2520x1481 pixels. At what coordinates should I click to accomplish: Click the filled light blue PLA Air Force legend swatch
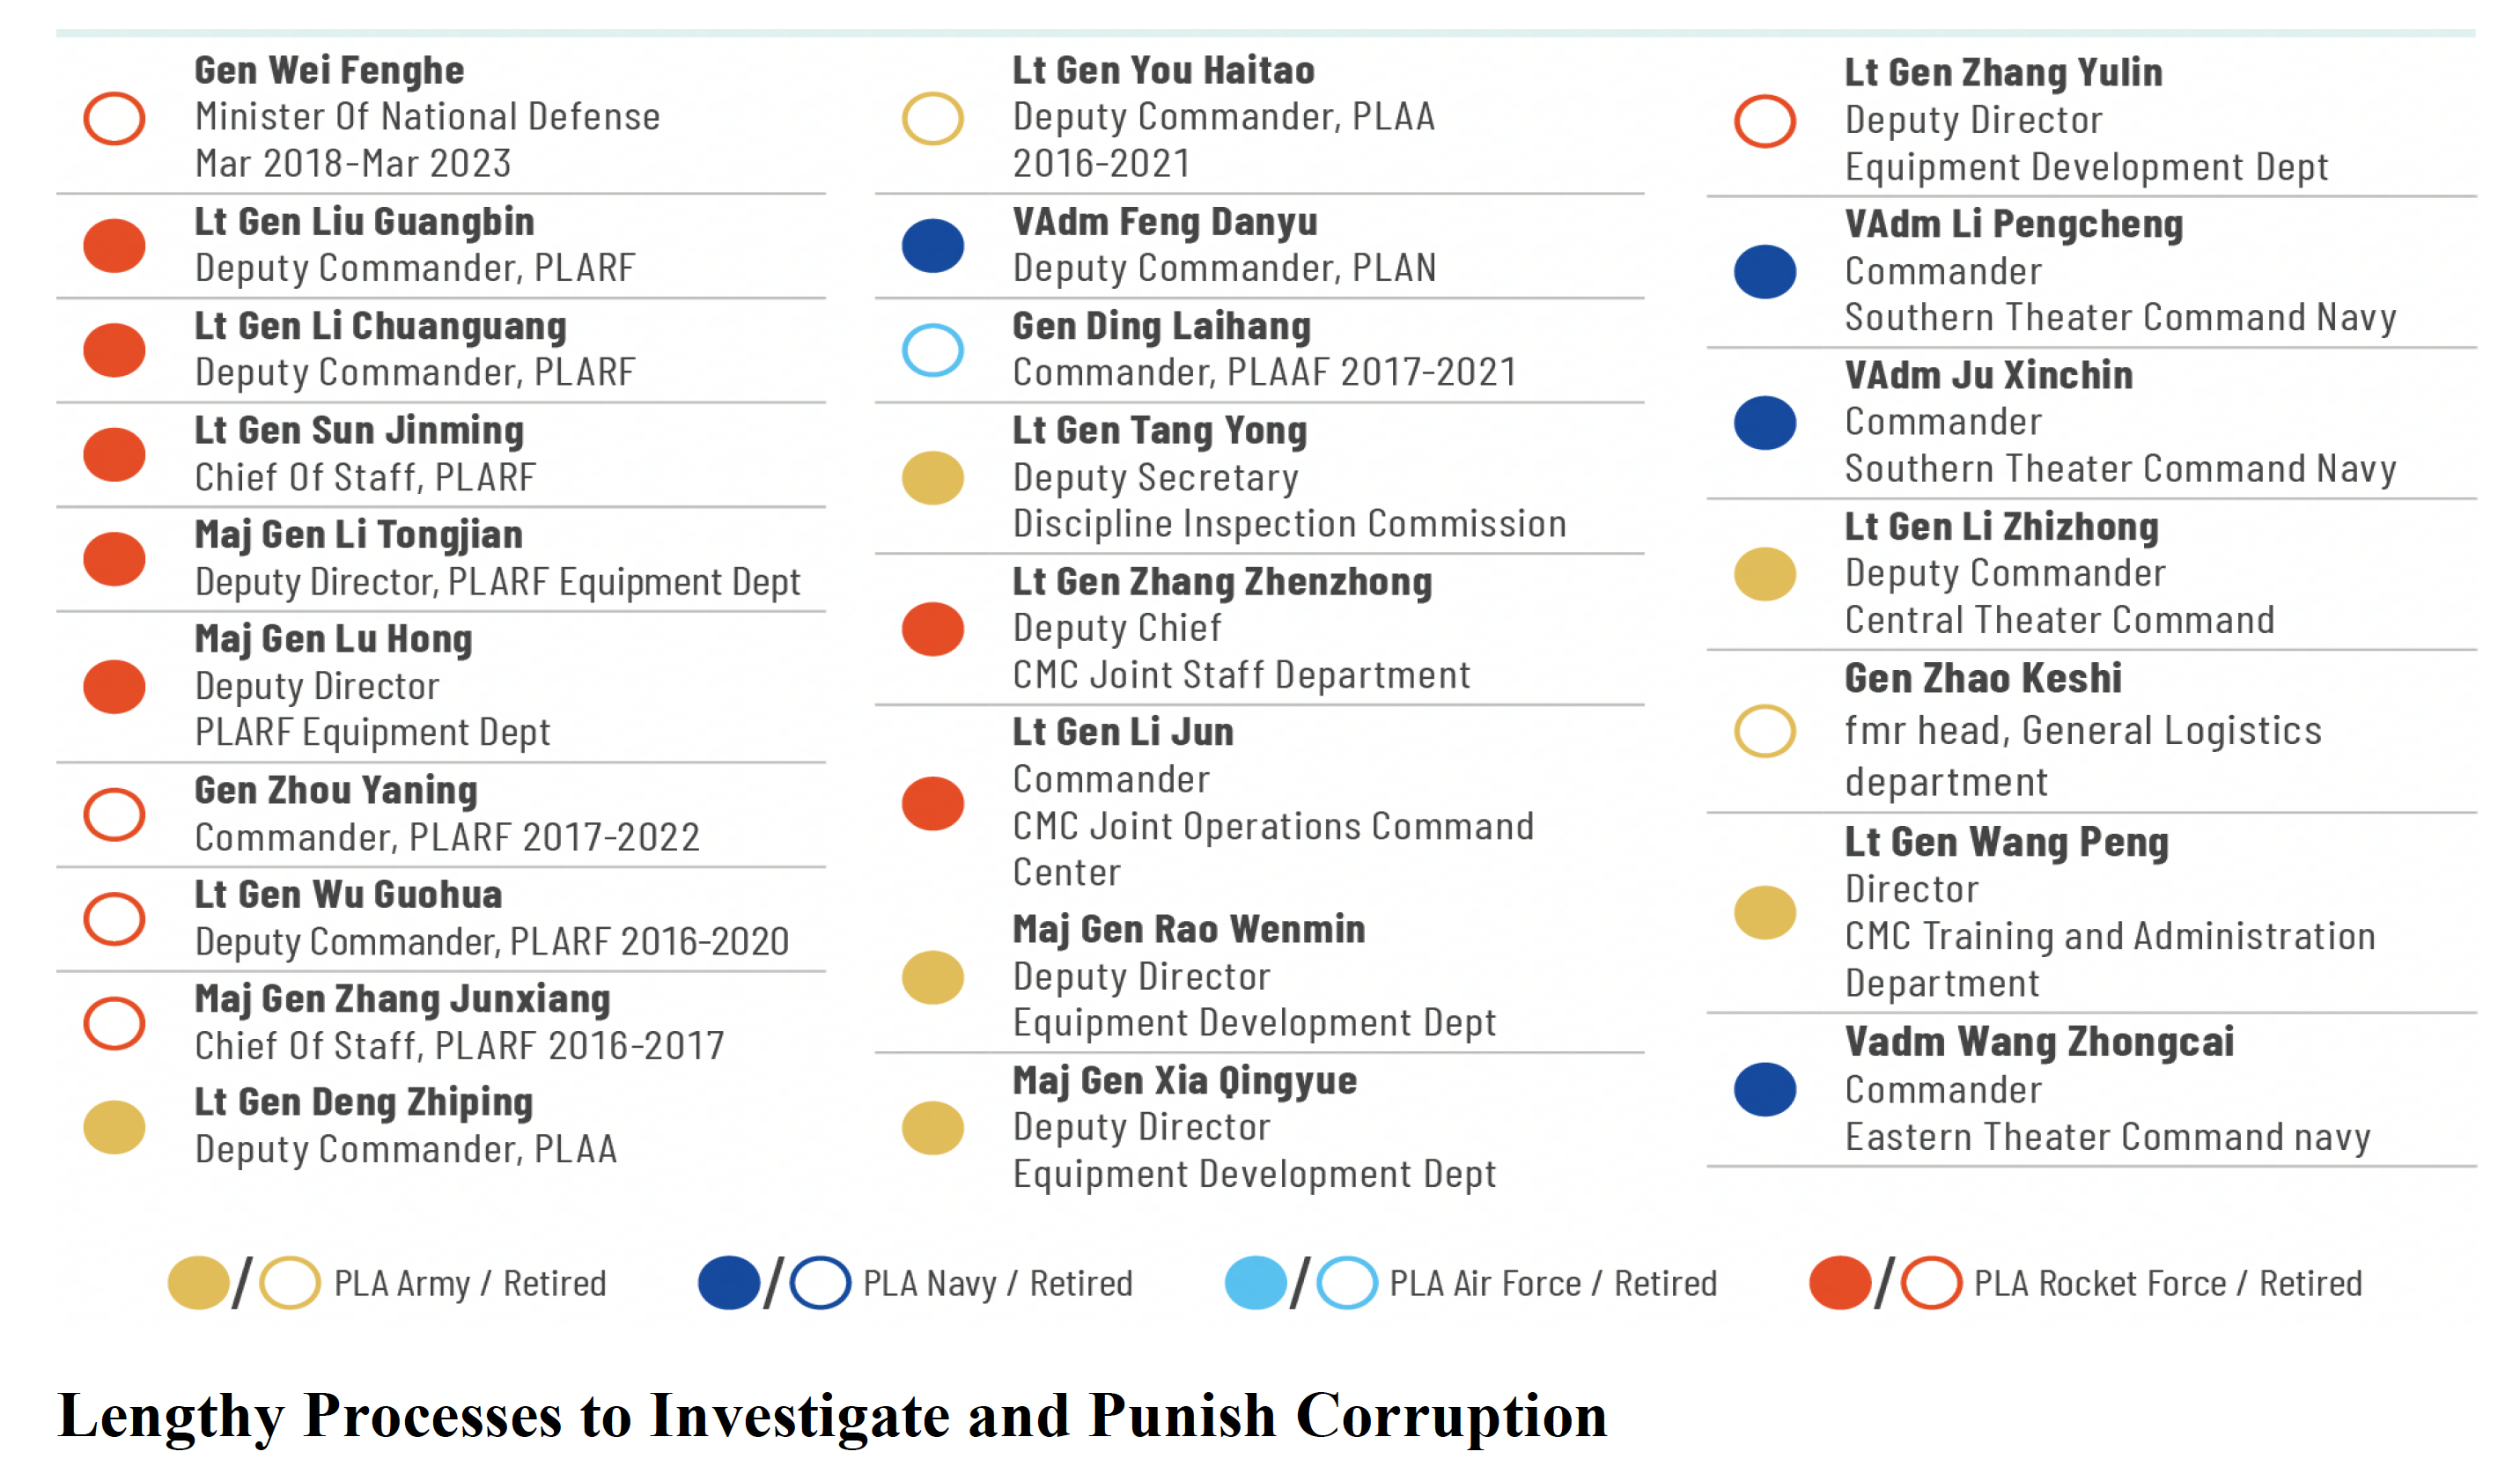pyautogui.click(x=1255, y=1282)
